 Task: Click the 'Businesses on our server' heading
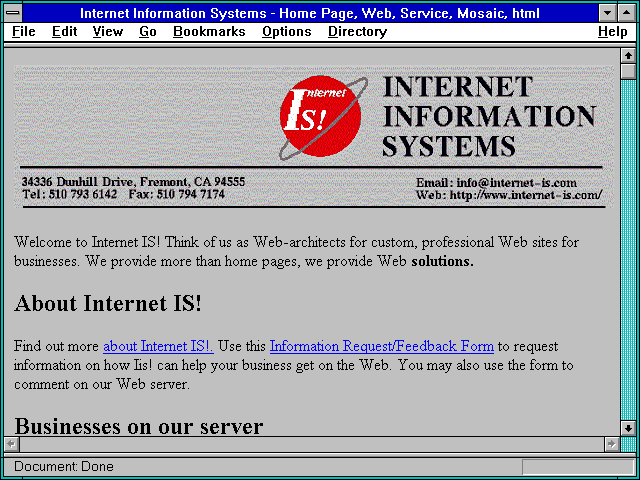[139, 426]
